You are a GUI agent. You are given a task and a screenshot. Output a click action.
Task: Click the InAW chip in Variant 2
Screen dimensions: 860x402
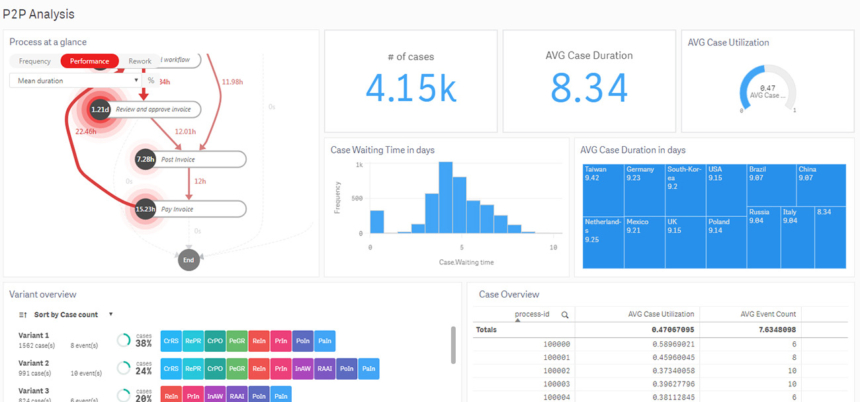(x=303, y=369)
